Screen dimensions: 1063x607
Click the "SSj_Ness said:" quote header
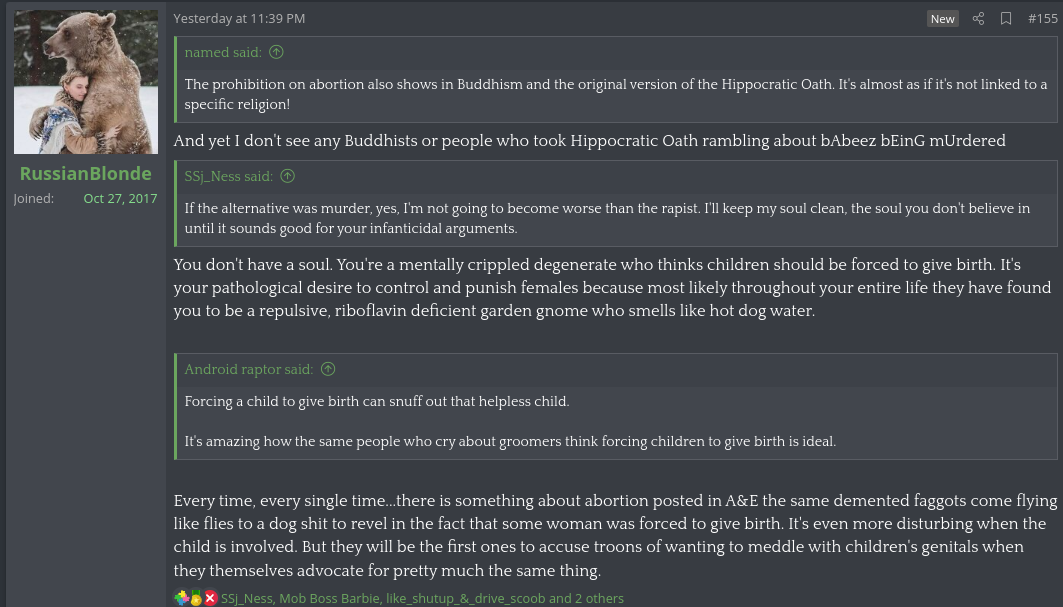[x=229, y=176]
